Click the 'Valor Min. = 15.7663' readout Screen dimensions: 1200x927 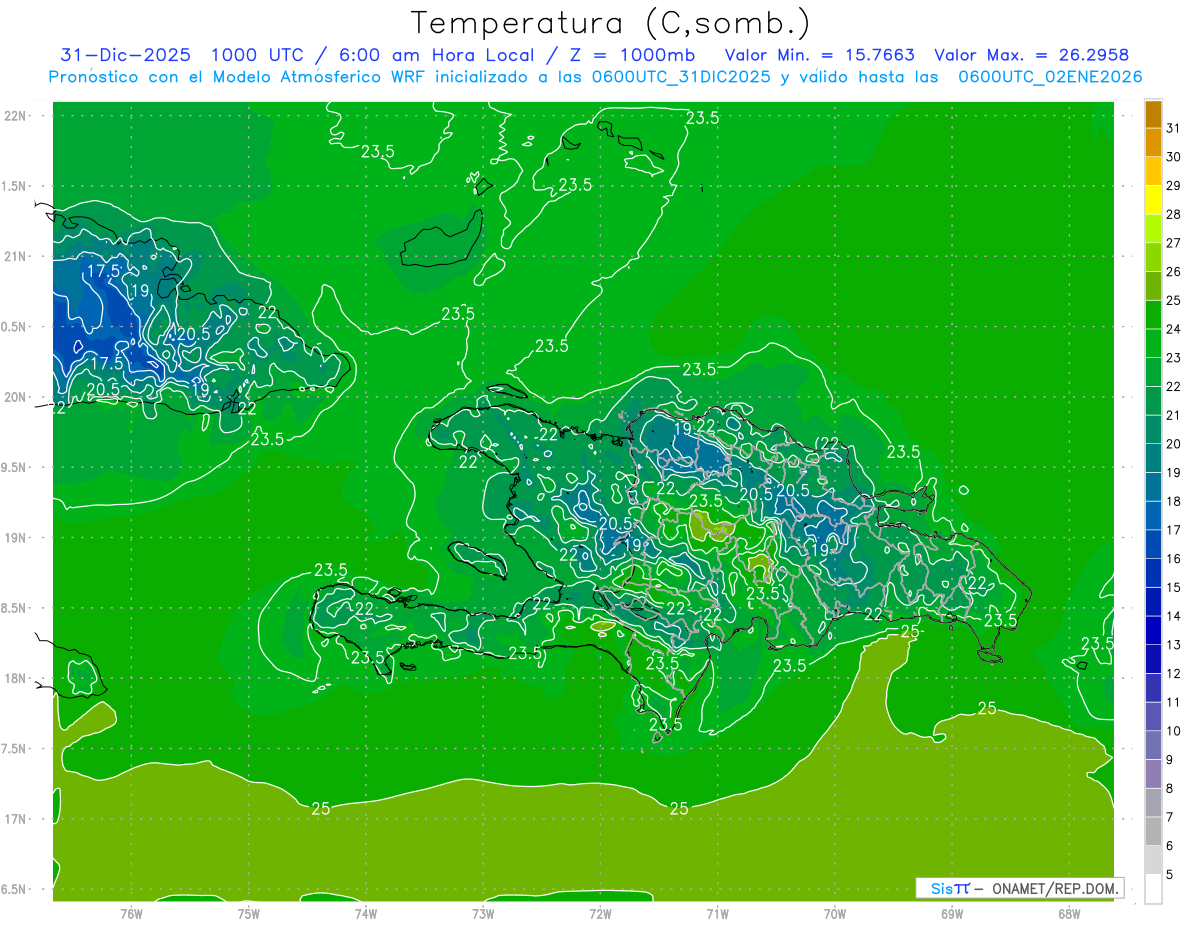(x=819, y=55)
